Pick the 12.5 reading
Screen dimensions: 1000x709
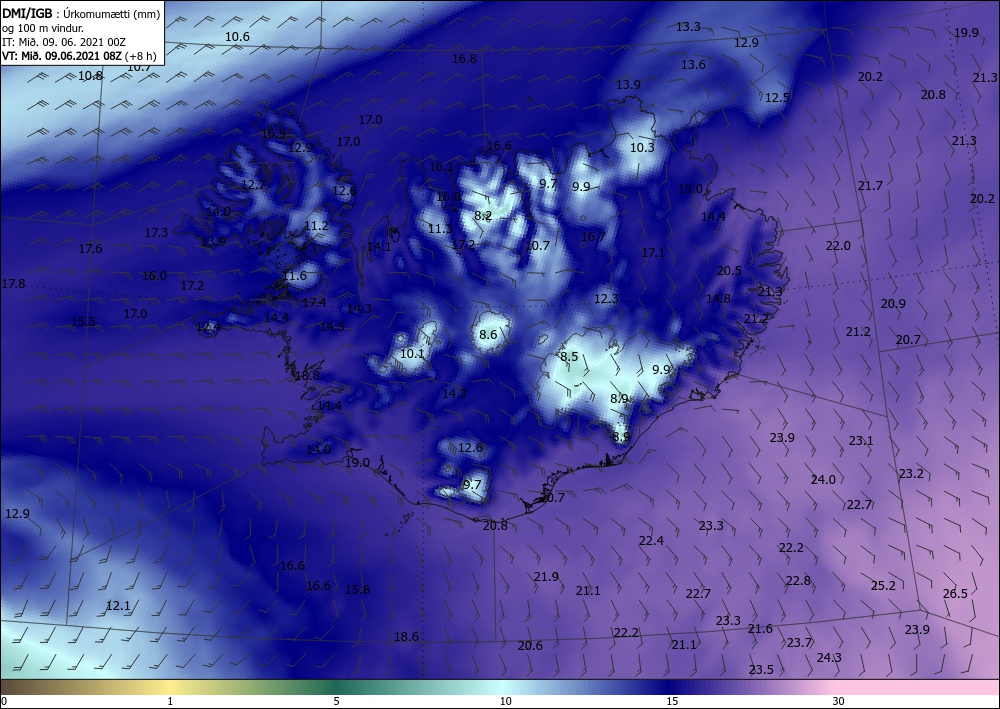tap(777, 98)
